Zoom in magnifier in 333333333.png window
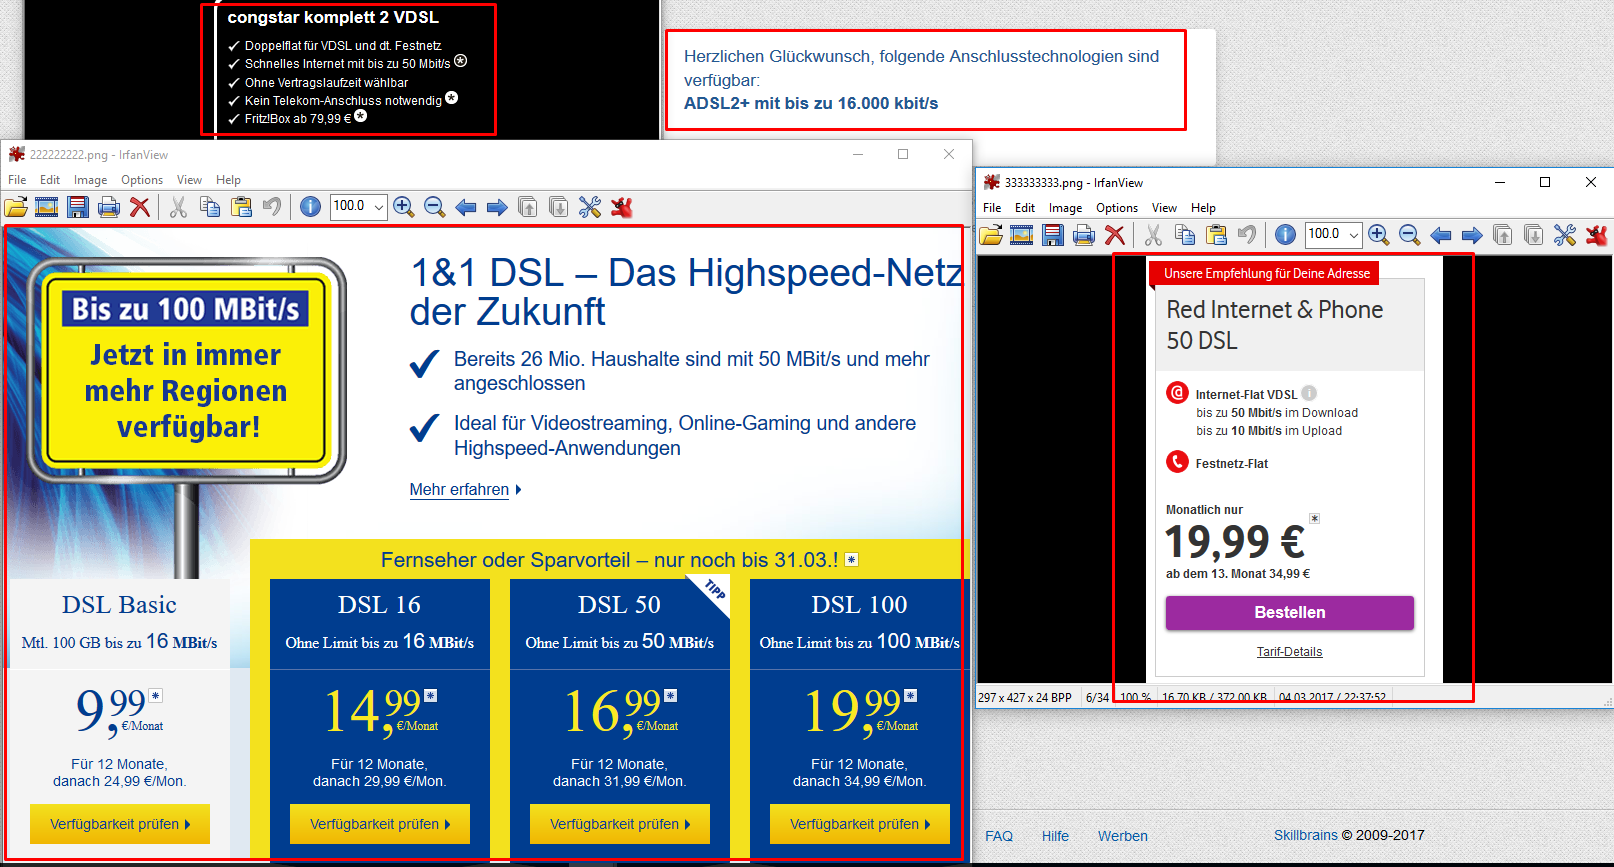The width and height of the screenshot is (1614, 867). (x=1379, y=235)
